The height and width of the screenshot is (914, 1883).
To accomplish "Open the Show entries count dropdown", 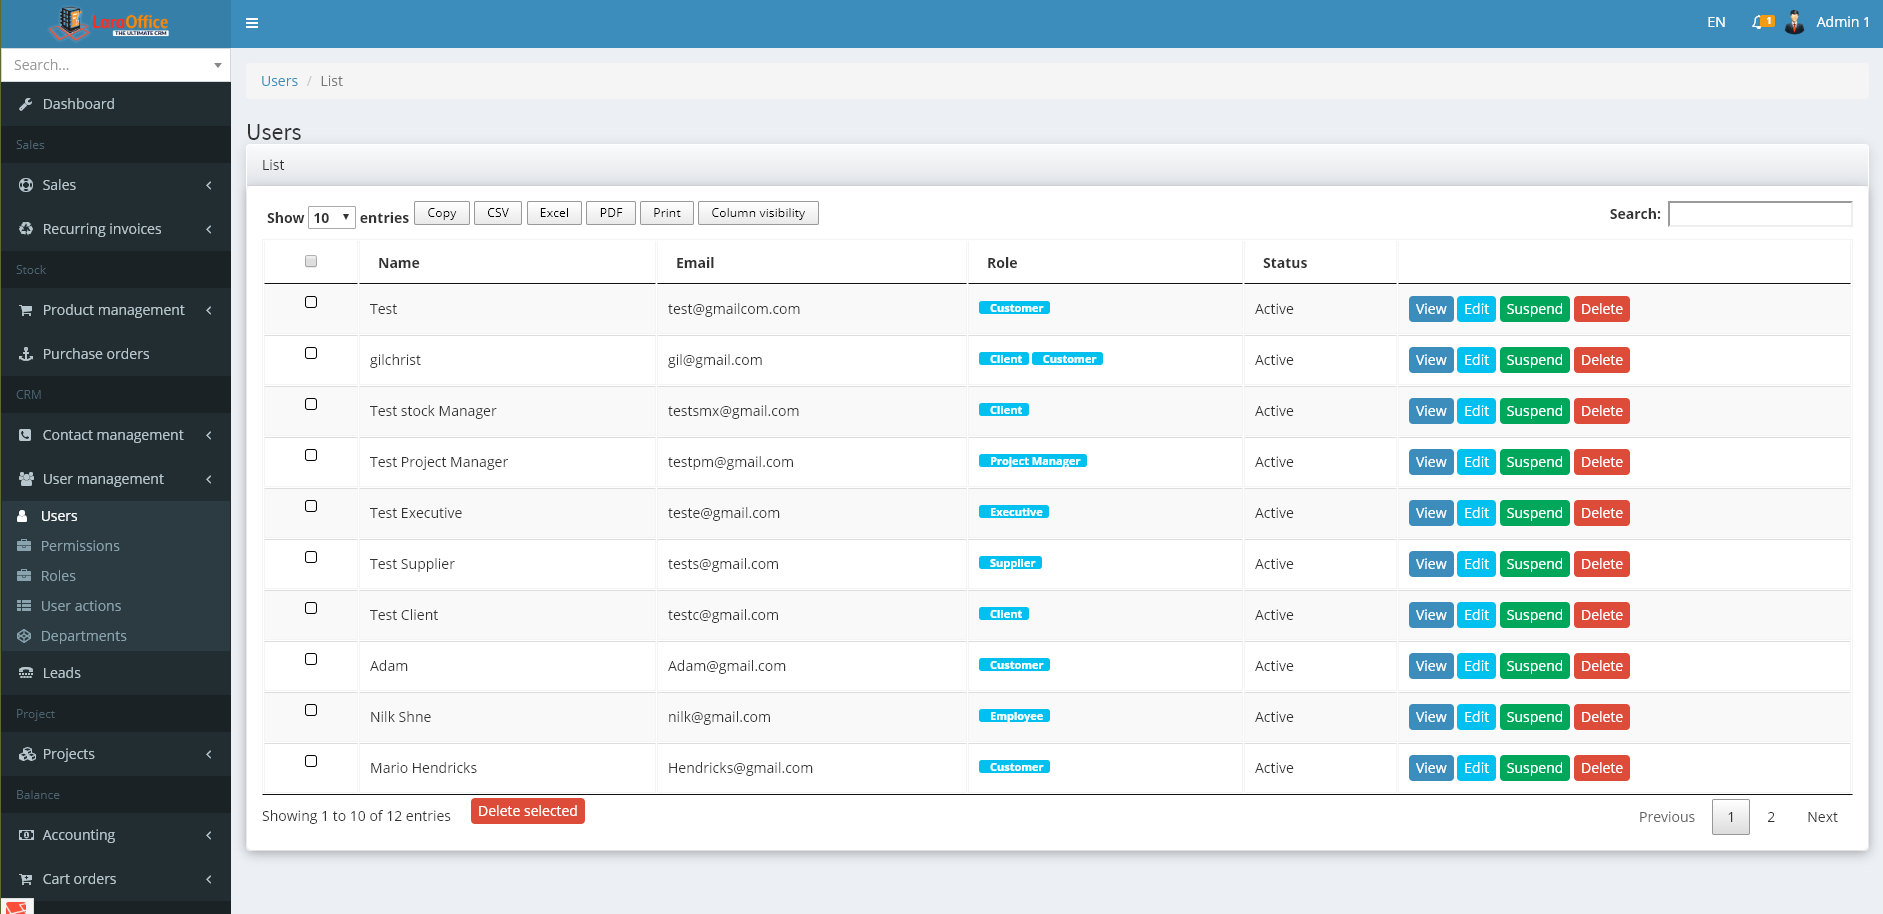I will [x=332, y=217].
